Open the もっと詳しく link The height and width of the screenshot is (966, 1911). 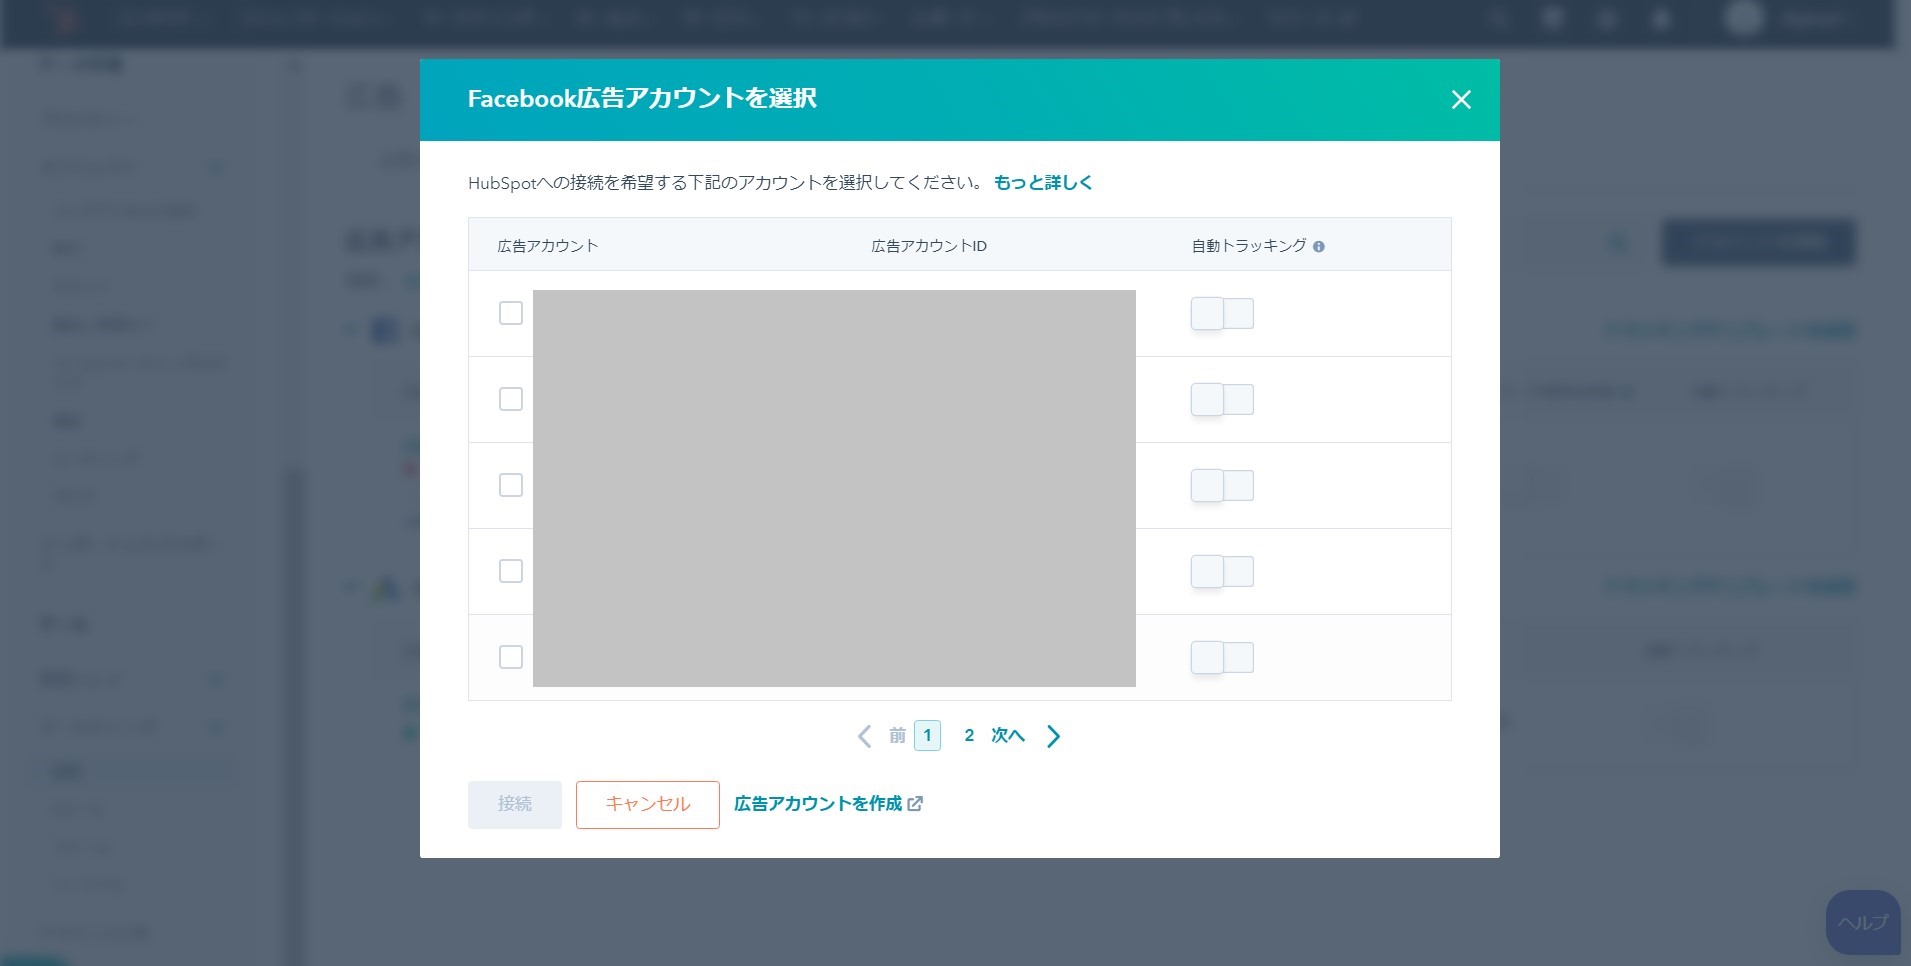1043,182
